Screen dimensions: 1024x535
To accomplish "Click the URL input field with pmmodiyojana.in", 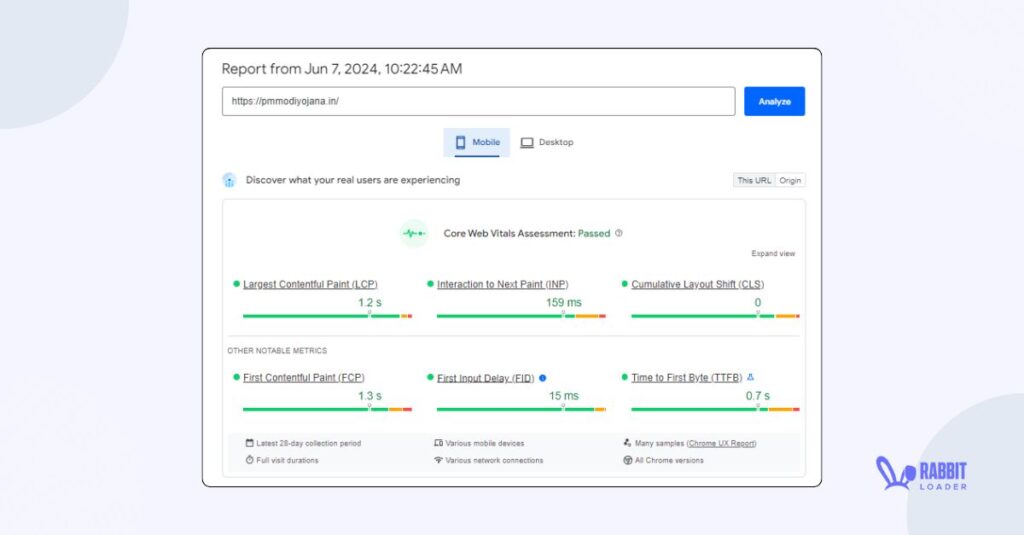I will 478,101.
